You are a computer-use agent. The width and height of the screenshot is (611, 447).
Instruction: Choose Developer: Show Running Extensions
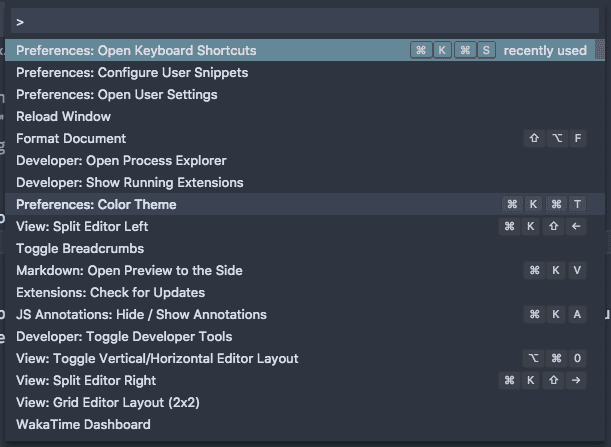point(130,183)
